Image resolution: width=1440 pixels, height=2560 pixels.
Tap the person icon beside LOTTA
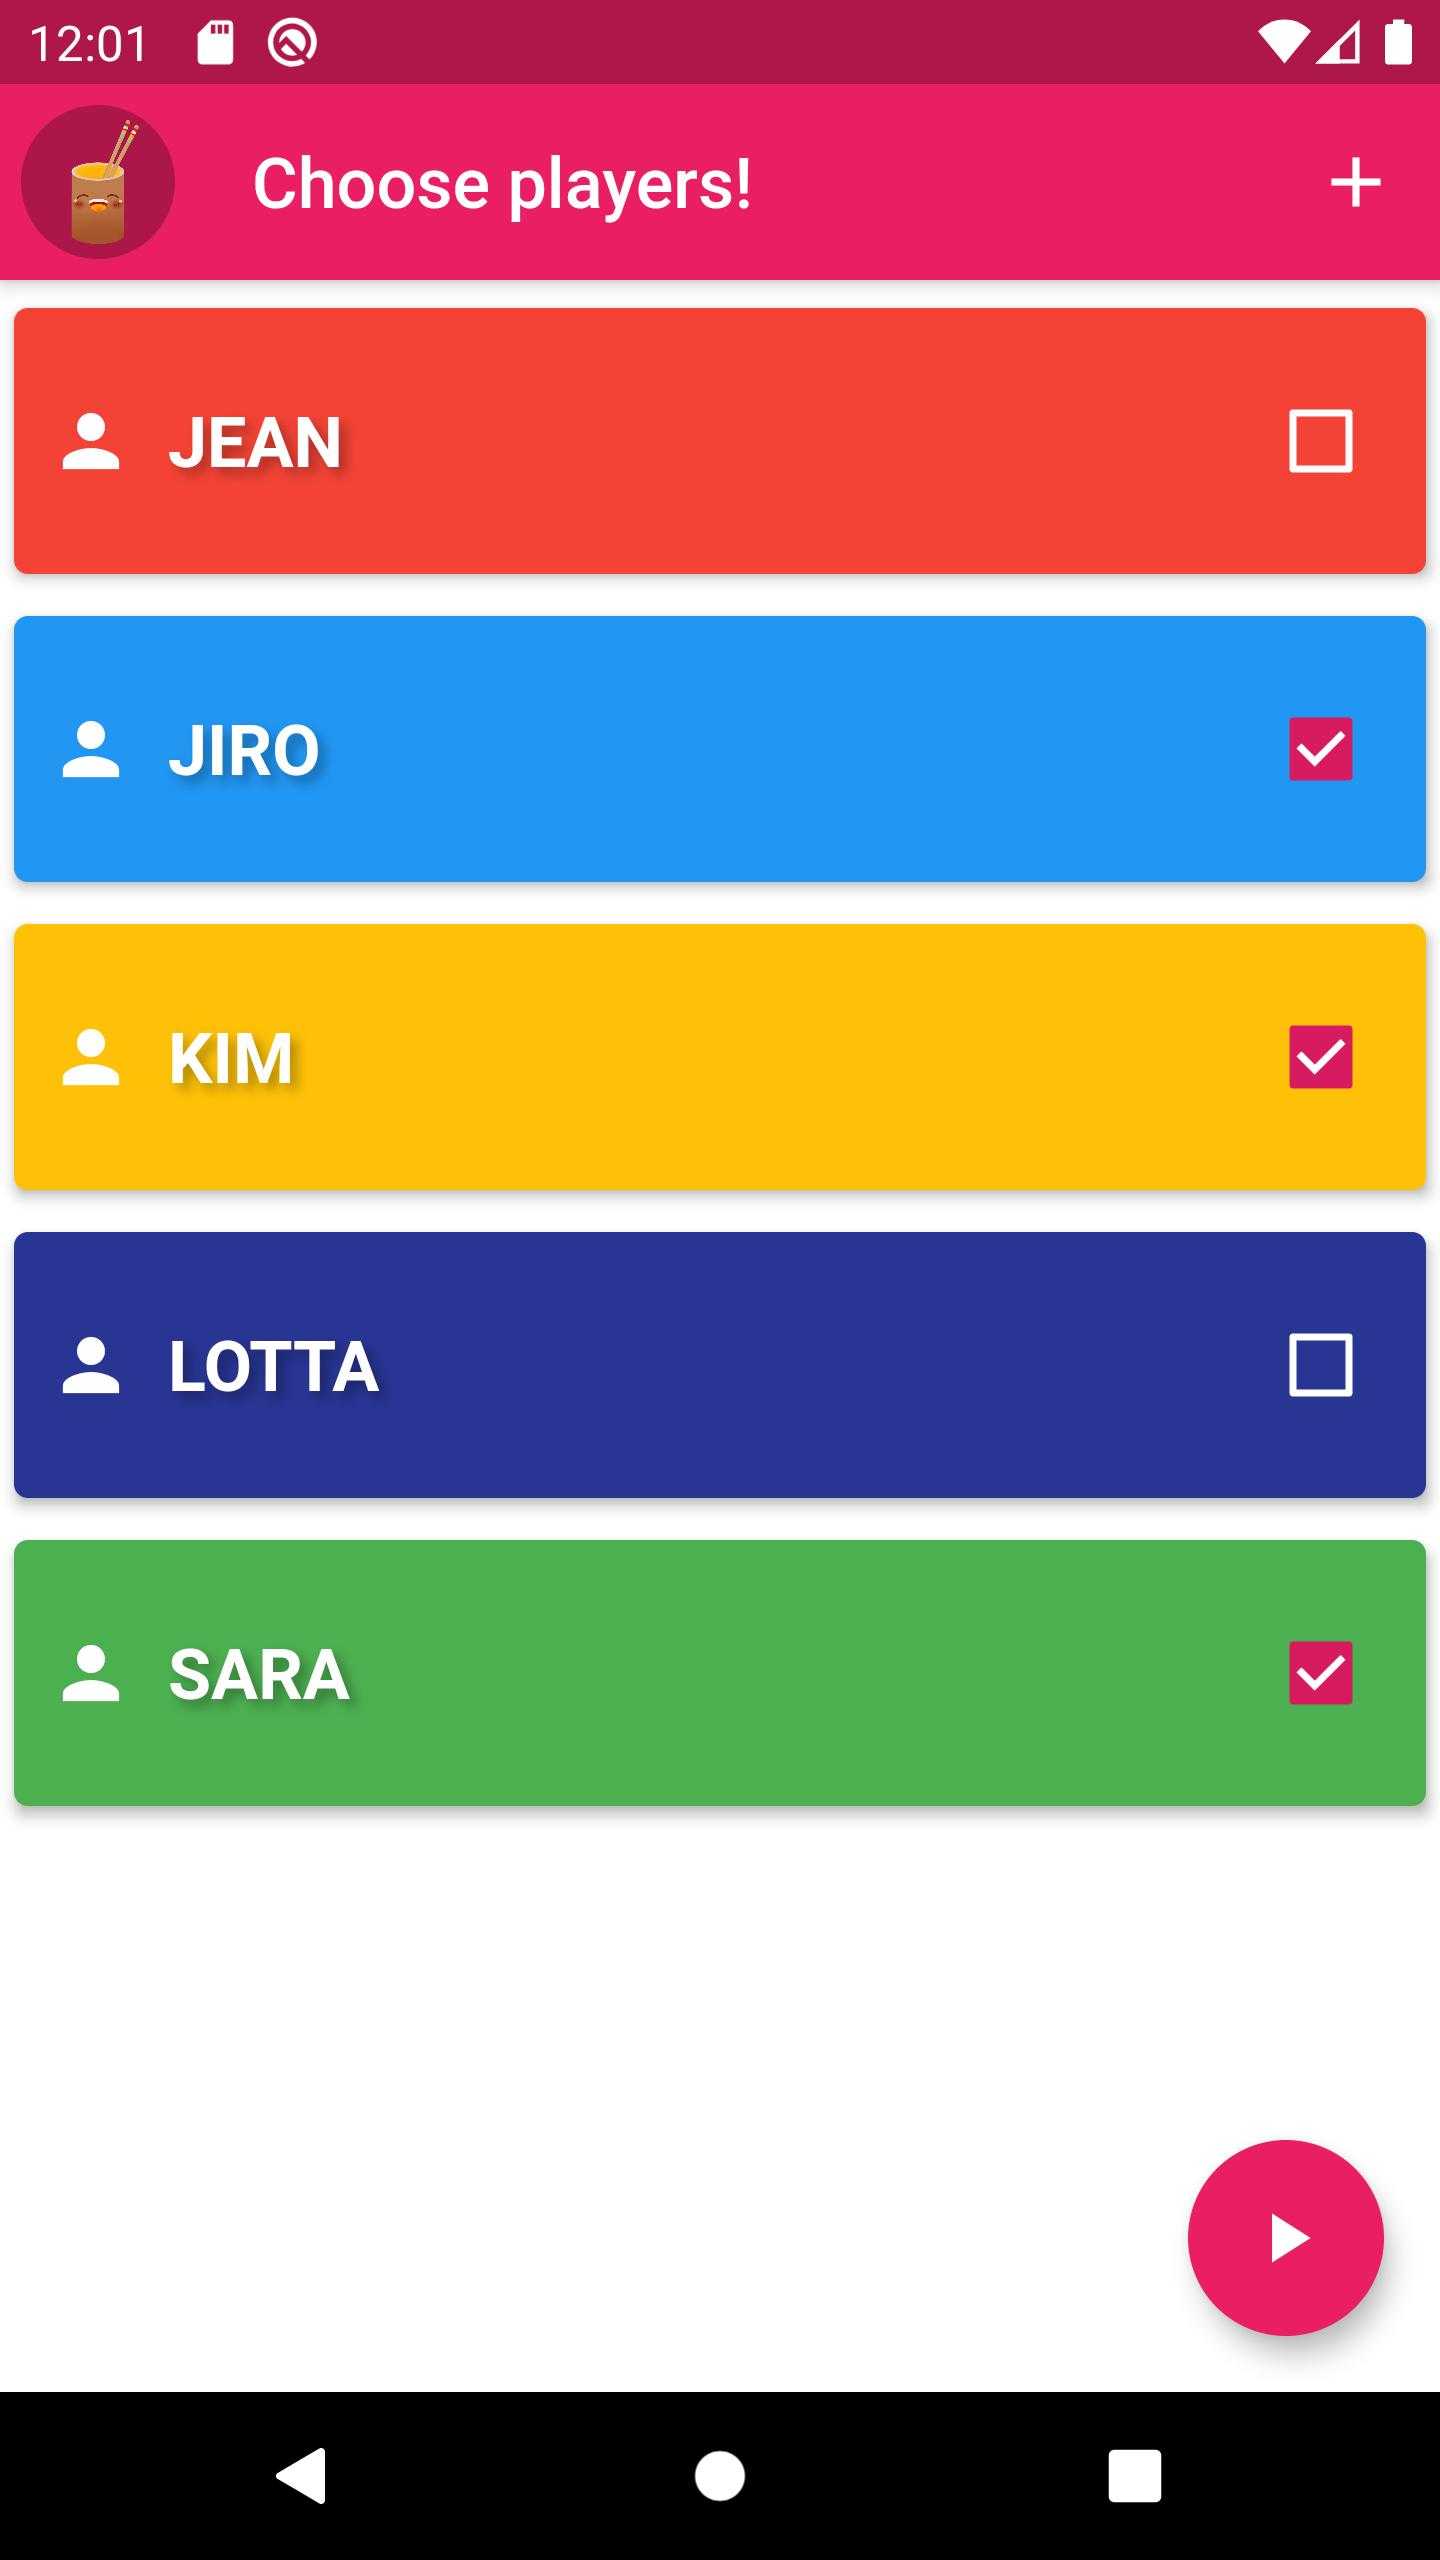pyautogui.click(x=91, y=1365)
